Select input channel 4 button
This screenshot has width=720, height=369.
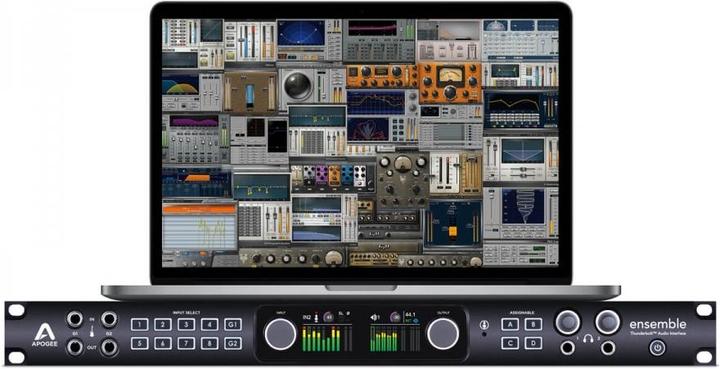click(209, 325)
